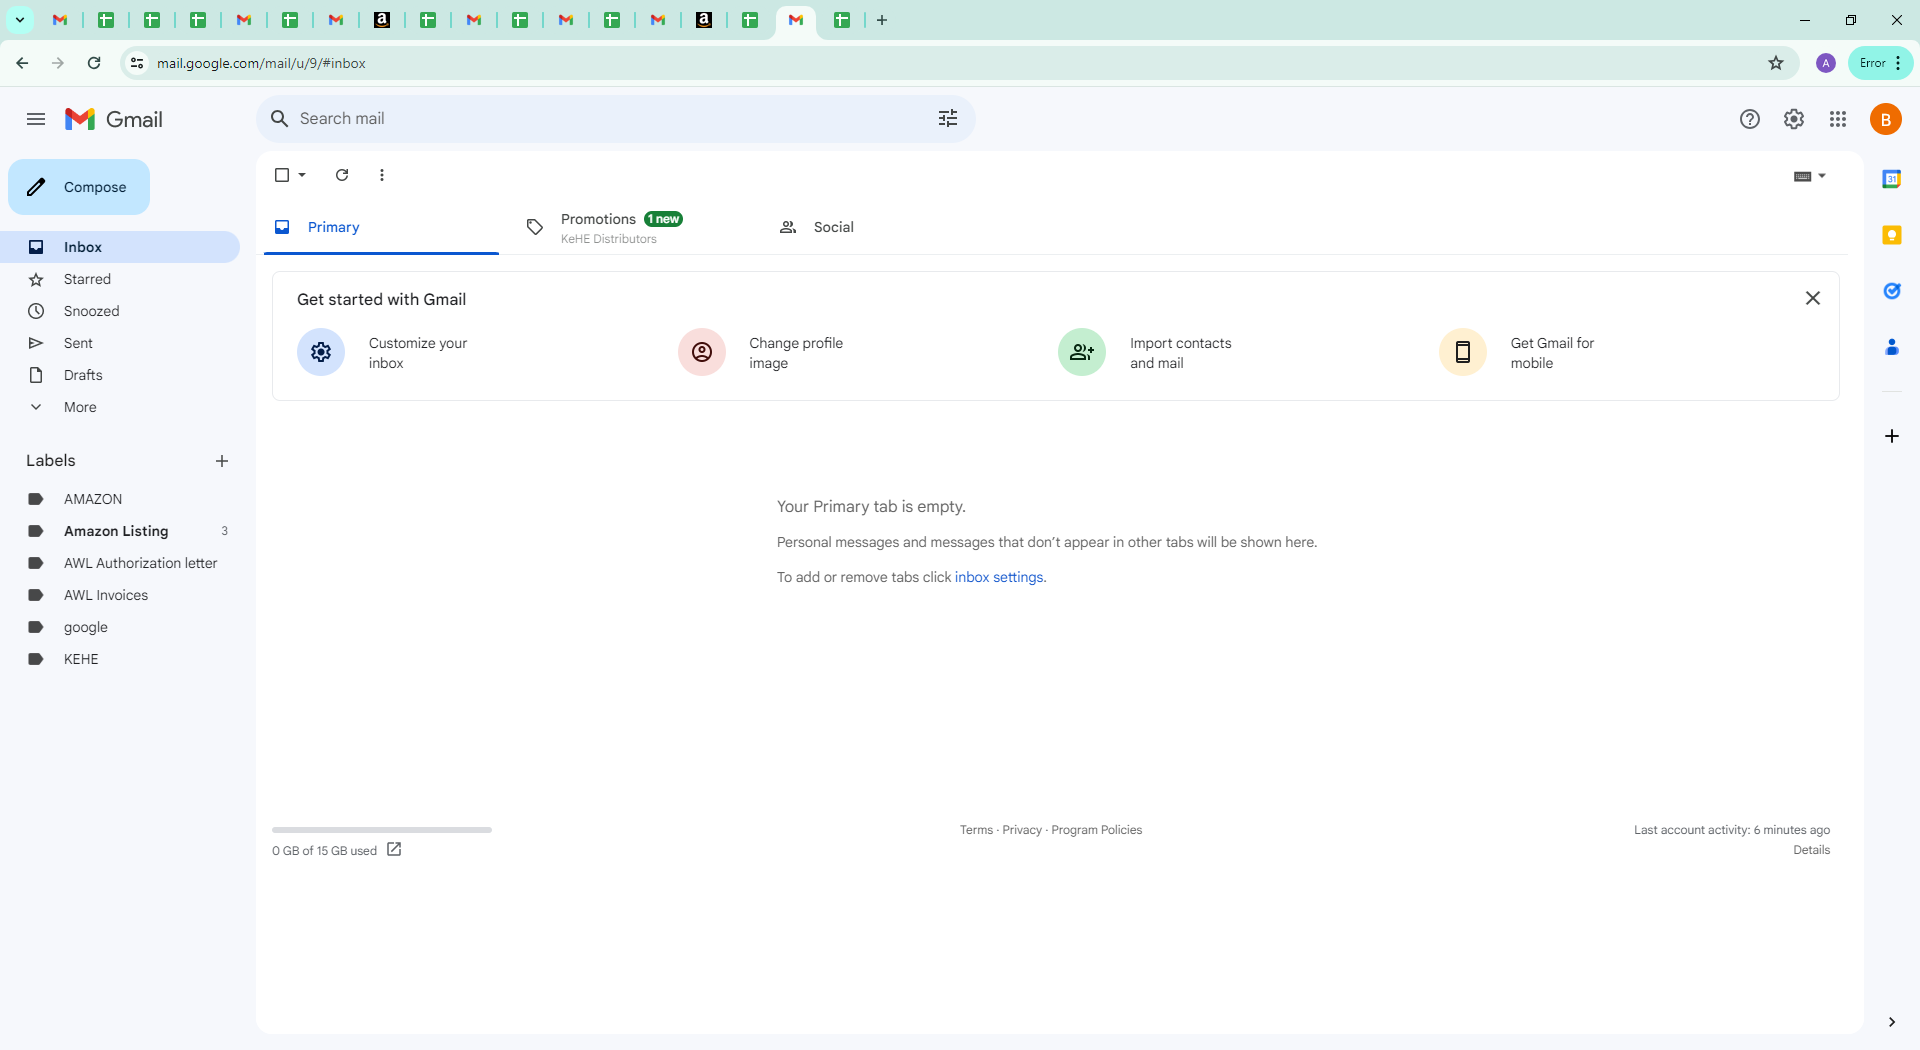Click the Compose button
Image resolution: width=1920 pixels, height=1050 pixels.
point(79,187)
